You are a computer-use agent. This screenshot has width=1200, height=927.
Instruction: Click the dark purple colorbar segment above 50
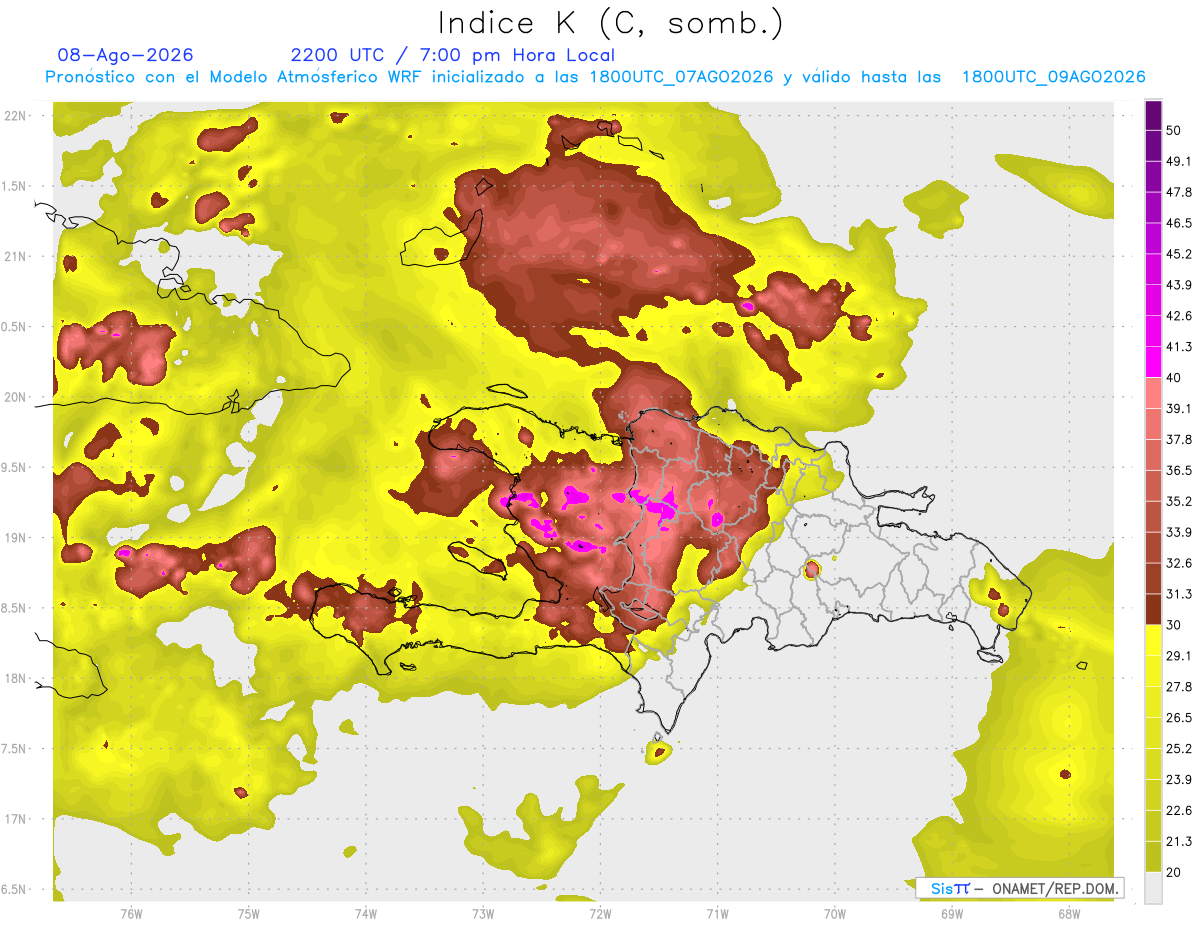(1153, 117)
